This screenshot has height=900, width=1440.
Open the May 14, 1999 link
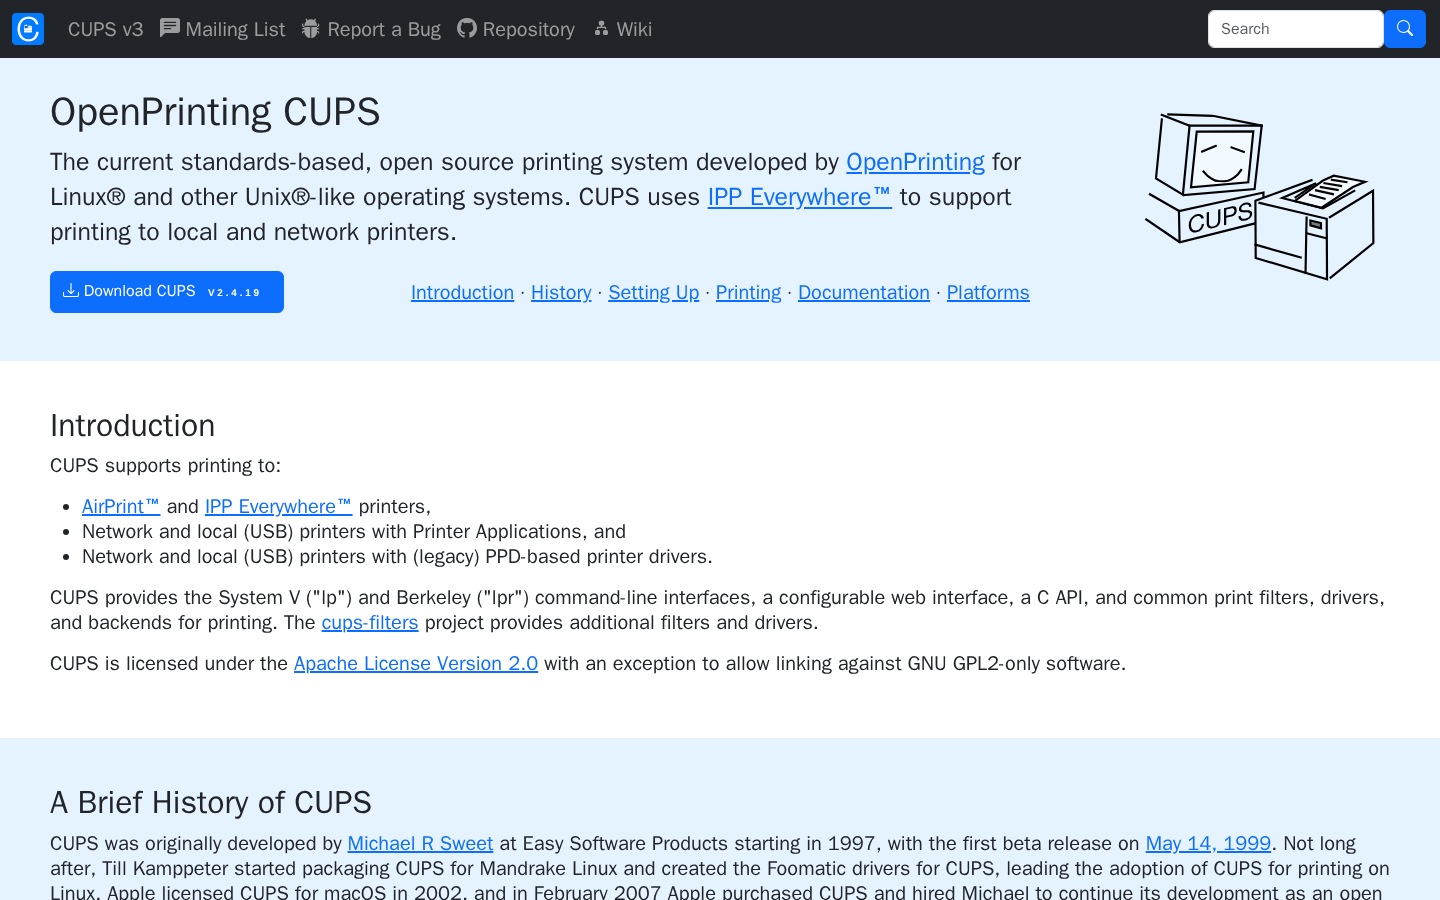[1208, 843]
